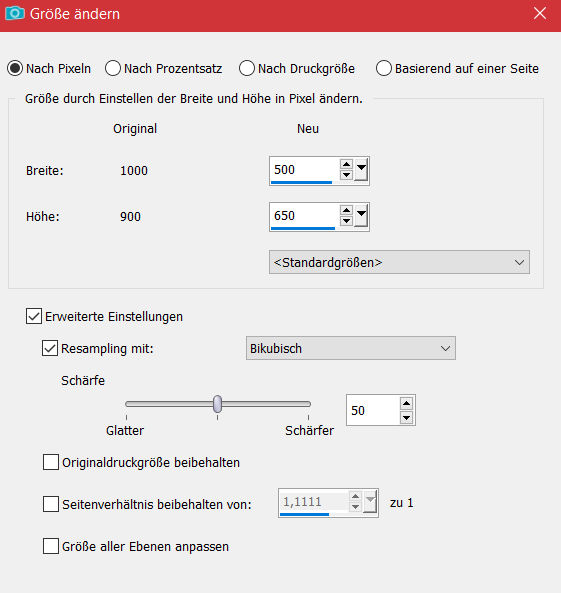
Task: Close the Größe ändern dialog
Action: point(540,14)
